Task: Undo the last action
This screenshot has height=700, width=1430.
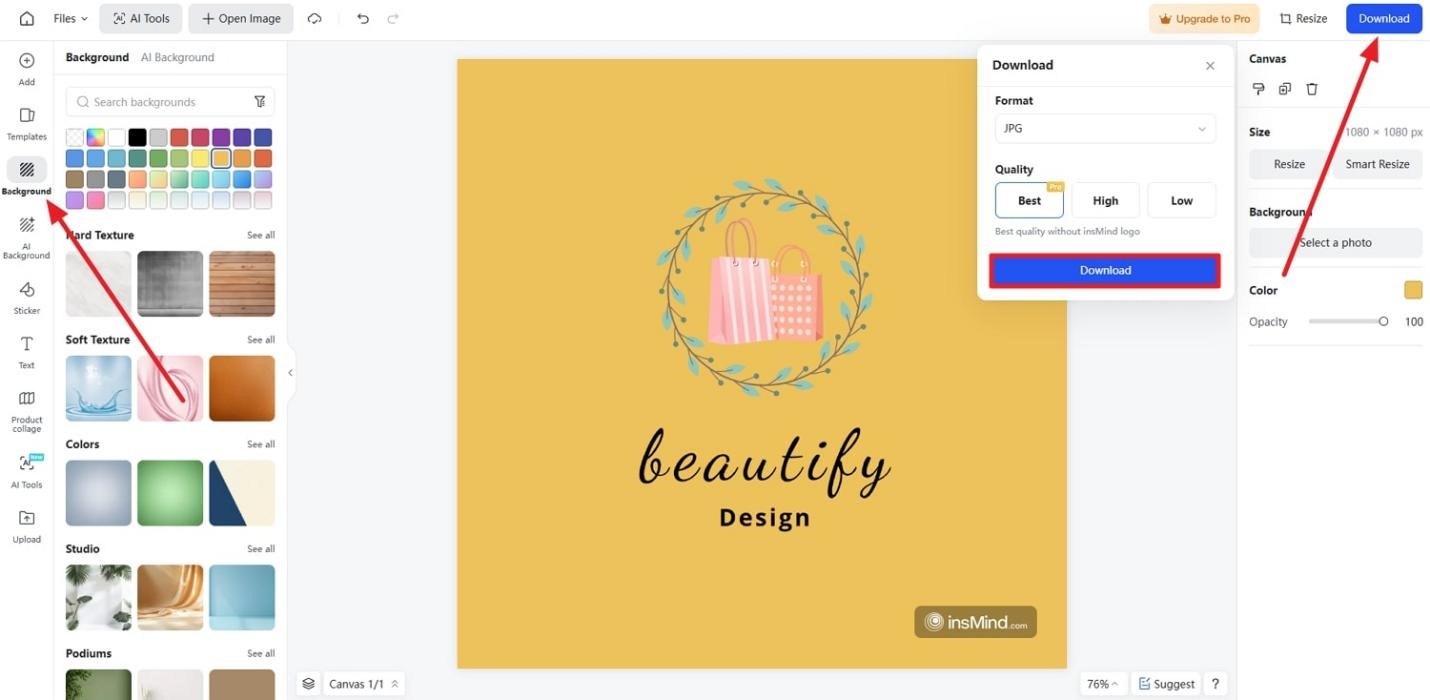Action: (363, 18)
